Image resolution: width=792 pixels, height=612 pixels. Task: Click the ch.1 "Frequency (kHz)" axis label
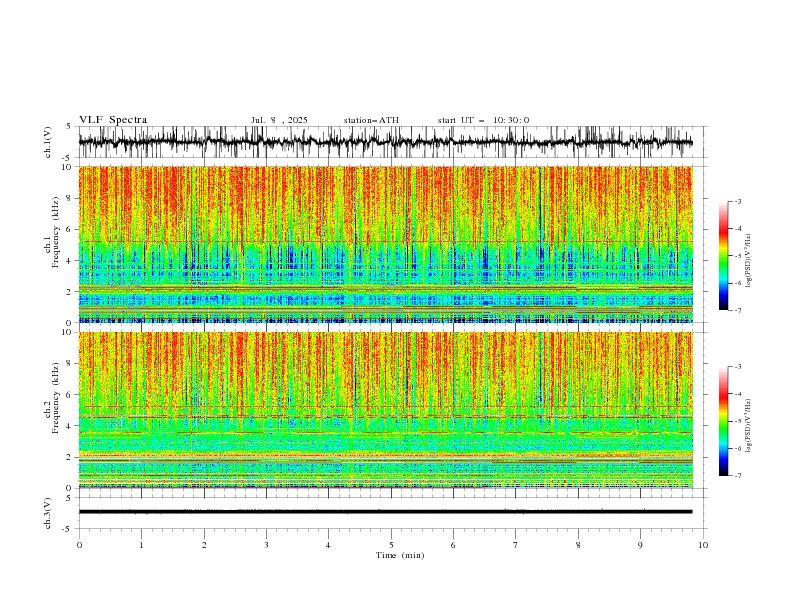pyautogui.click(x=55, y=230)
